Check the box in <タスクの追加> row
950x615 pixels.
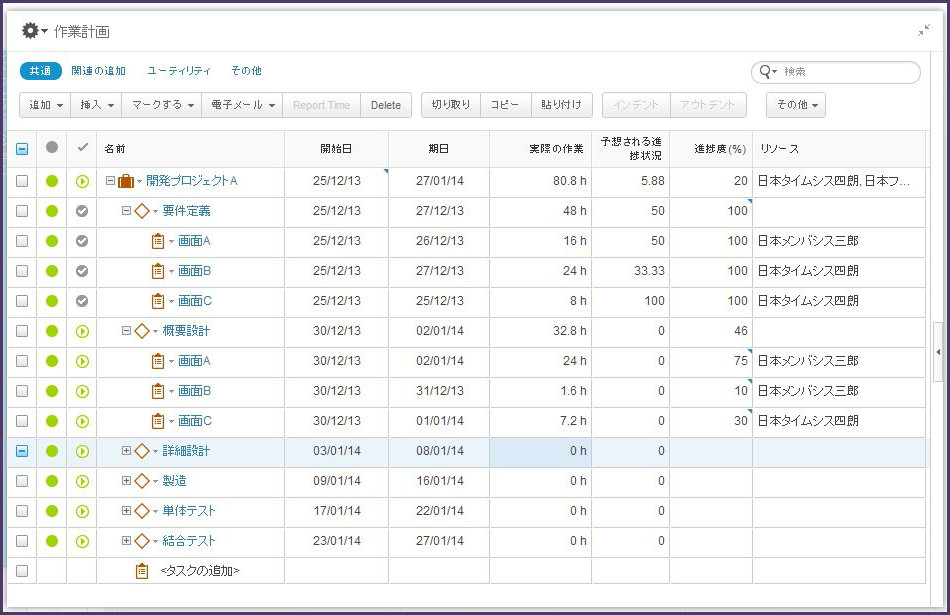(22, 571)
